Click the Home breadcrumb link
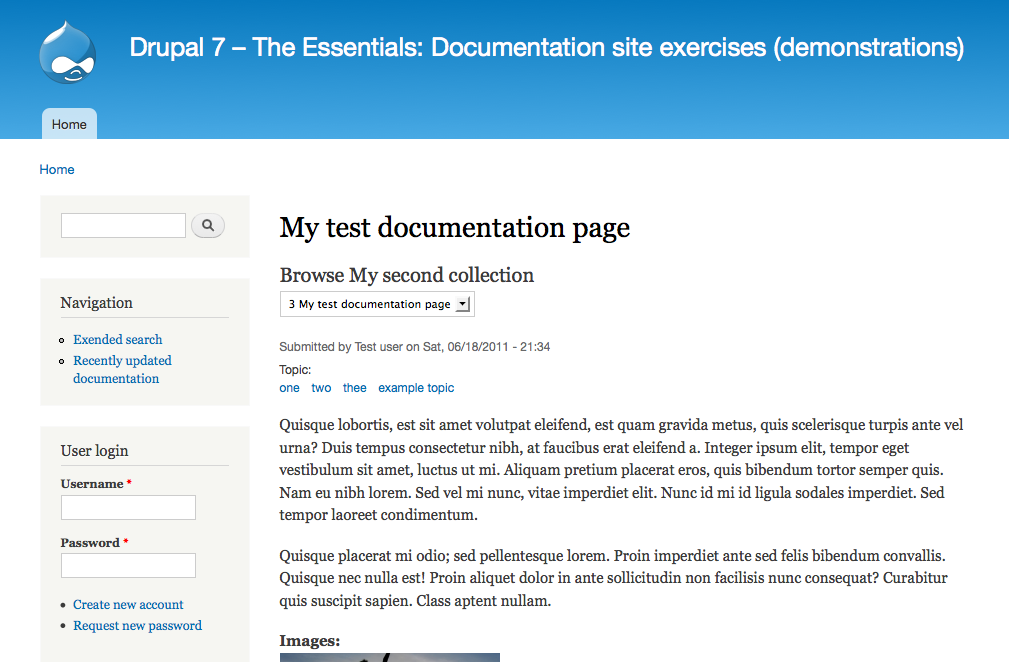The image size is (1009, 662). [x=57, y=170]
